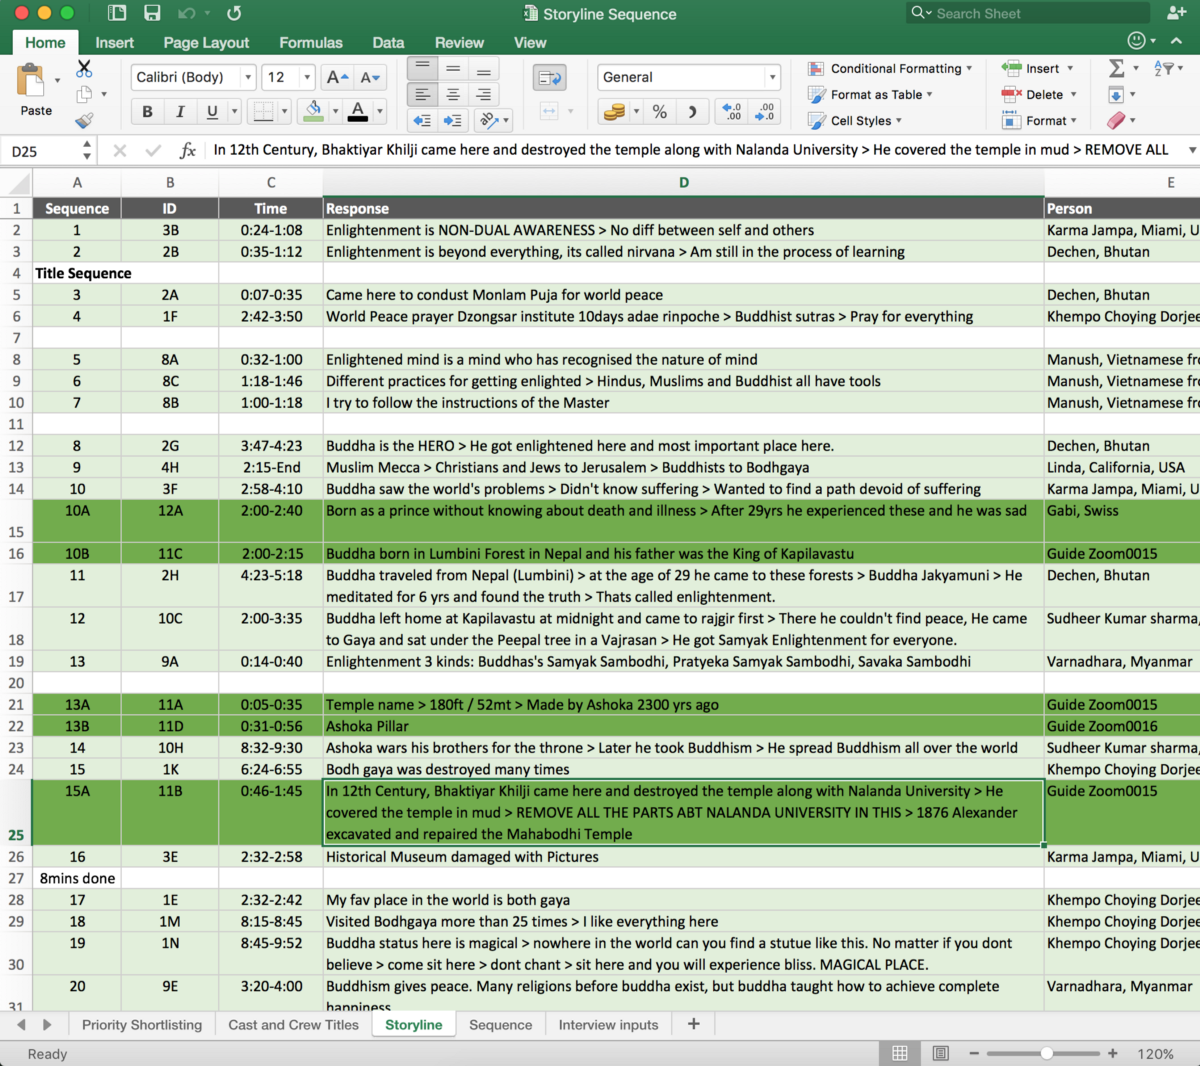Click the Redo arrow in title bar
This screenshot has width=1200, height=1066.
234,13
